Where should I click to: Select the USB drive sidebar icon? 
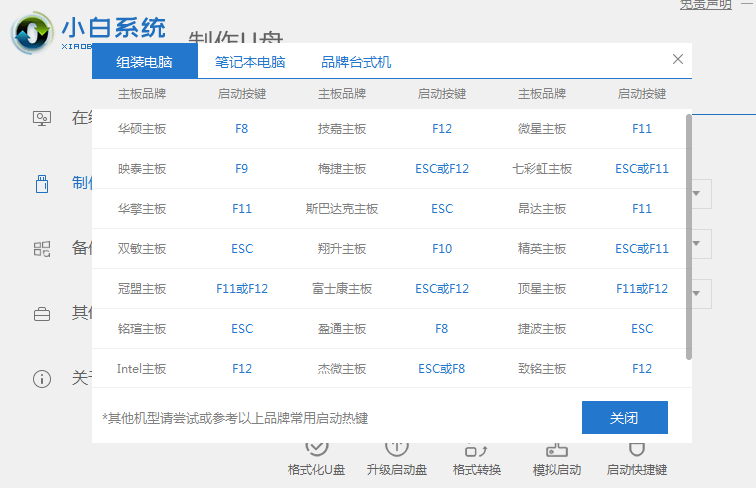pos(42,184)
